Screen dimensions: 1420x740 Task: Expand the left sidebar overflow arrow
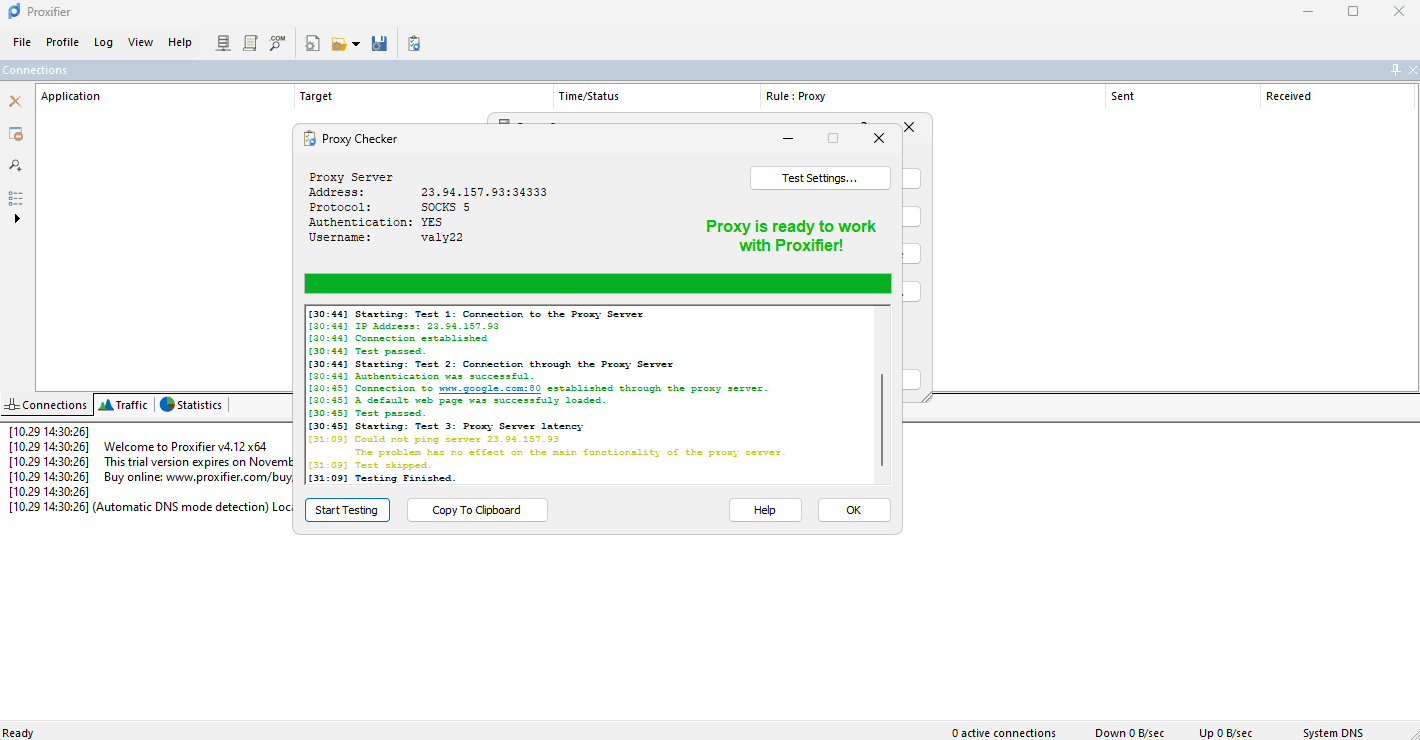point(16,218)
